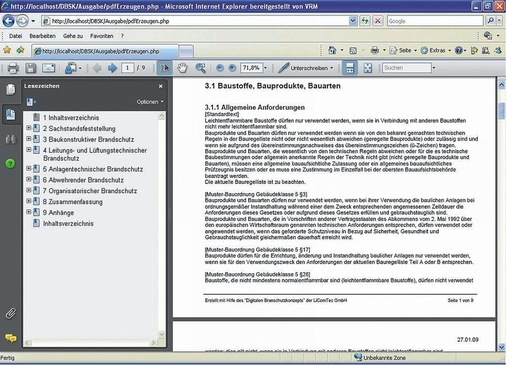Screen dimensions: 506x365
Task: Click the IE Print toolbar icon
Action: point(375,50)
